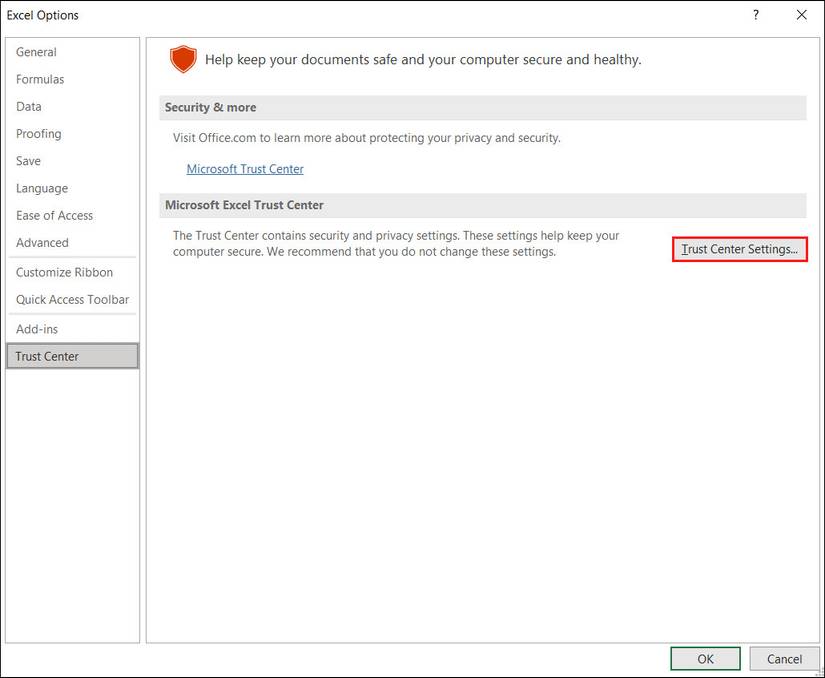Close the Excel Options dialog
The image size is (825, 678).
click(801, 15)
